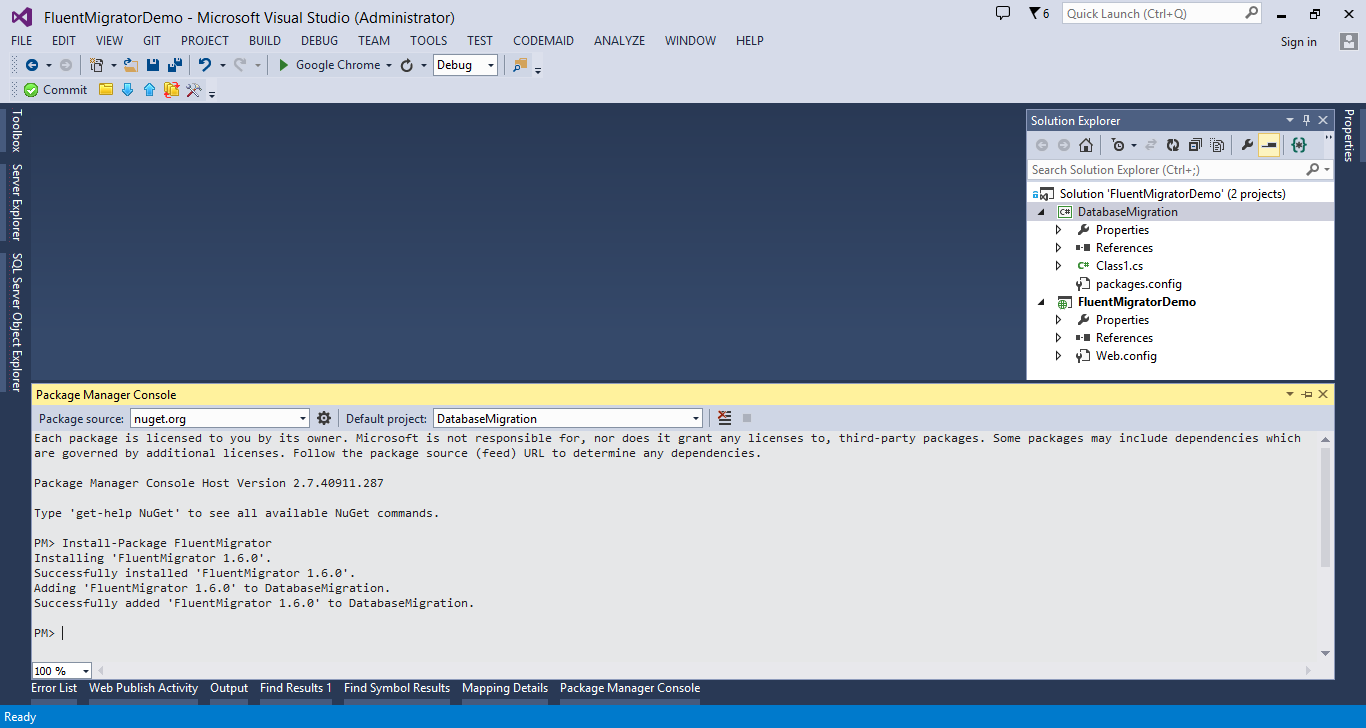The image size is (1366, 728).
Task: Click the Show All Files icon
Action: tap(1217, 145)
